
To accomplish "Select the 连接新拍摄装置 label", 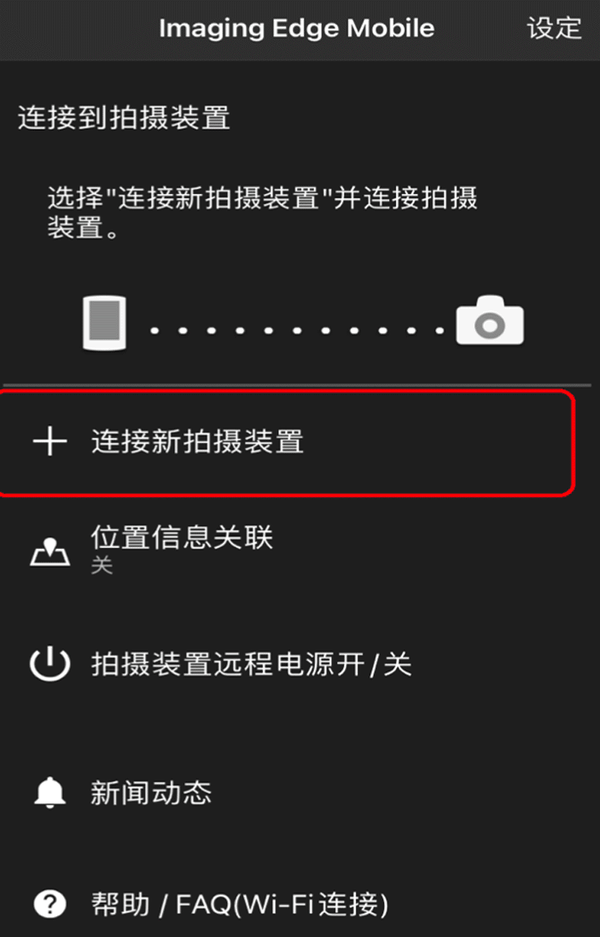I will [x=198, y=442].
